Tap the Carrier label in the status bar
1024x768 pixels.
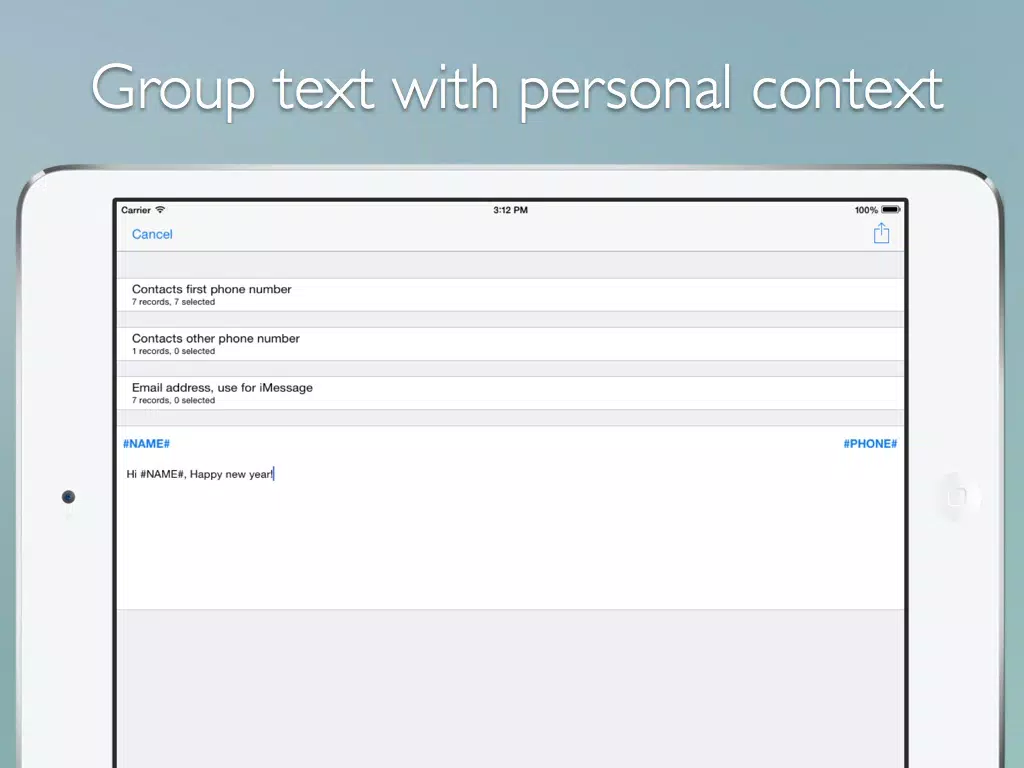pos(136,210)
